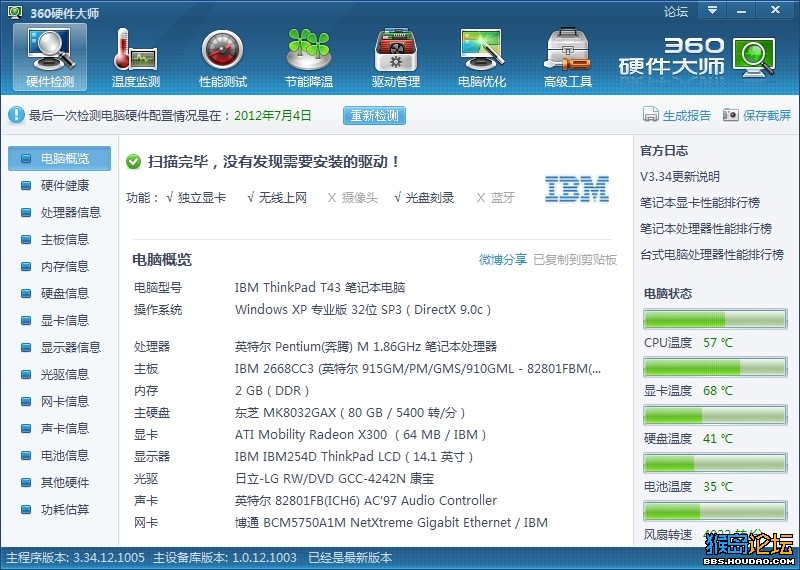Click the 360硬件大师 monitor logo at right
The image size is (800, 570).
pyautogui.click(x=754, y=57)
